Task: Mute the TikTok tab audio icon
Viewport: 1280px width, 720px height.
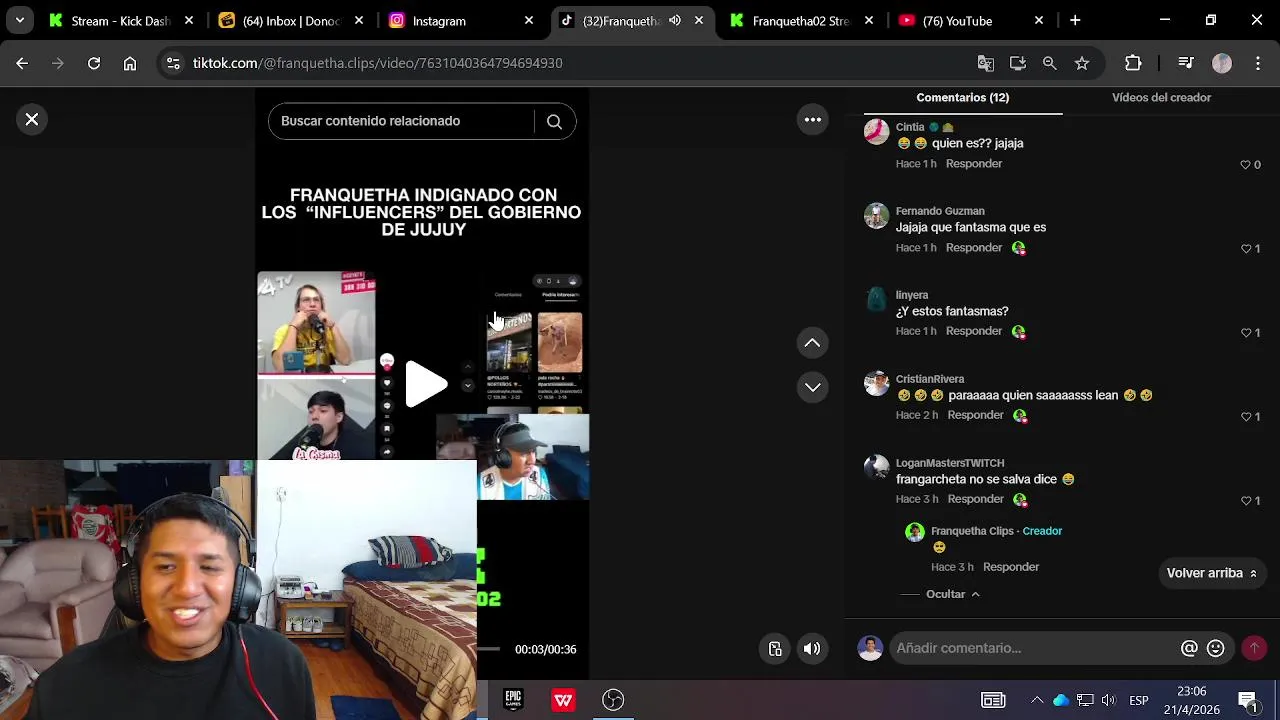Action: [675, 20]
